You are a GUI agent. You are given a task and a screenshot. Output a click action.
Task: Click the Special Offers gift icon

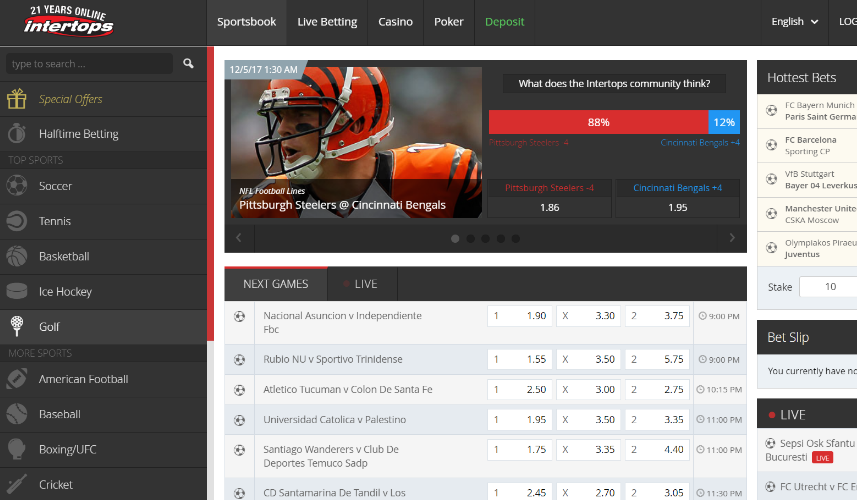(x=16, y=99)
